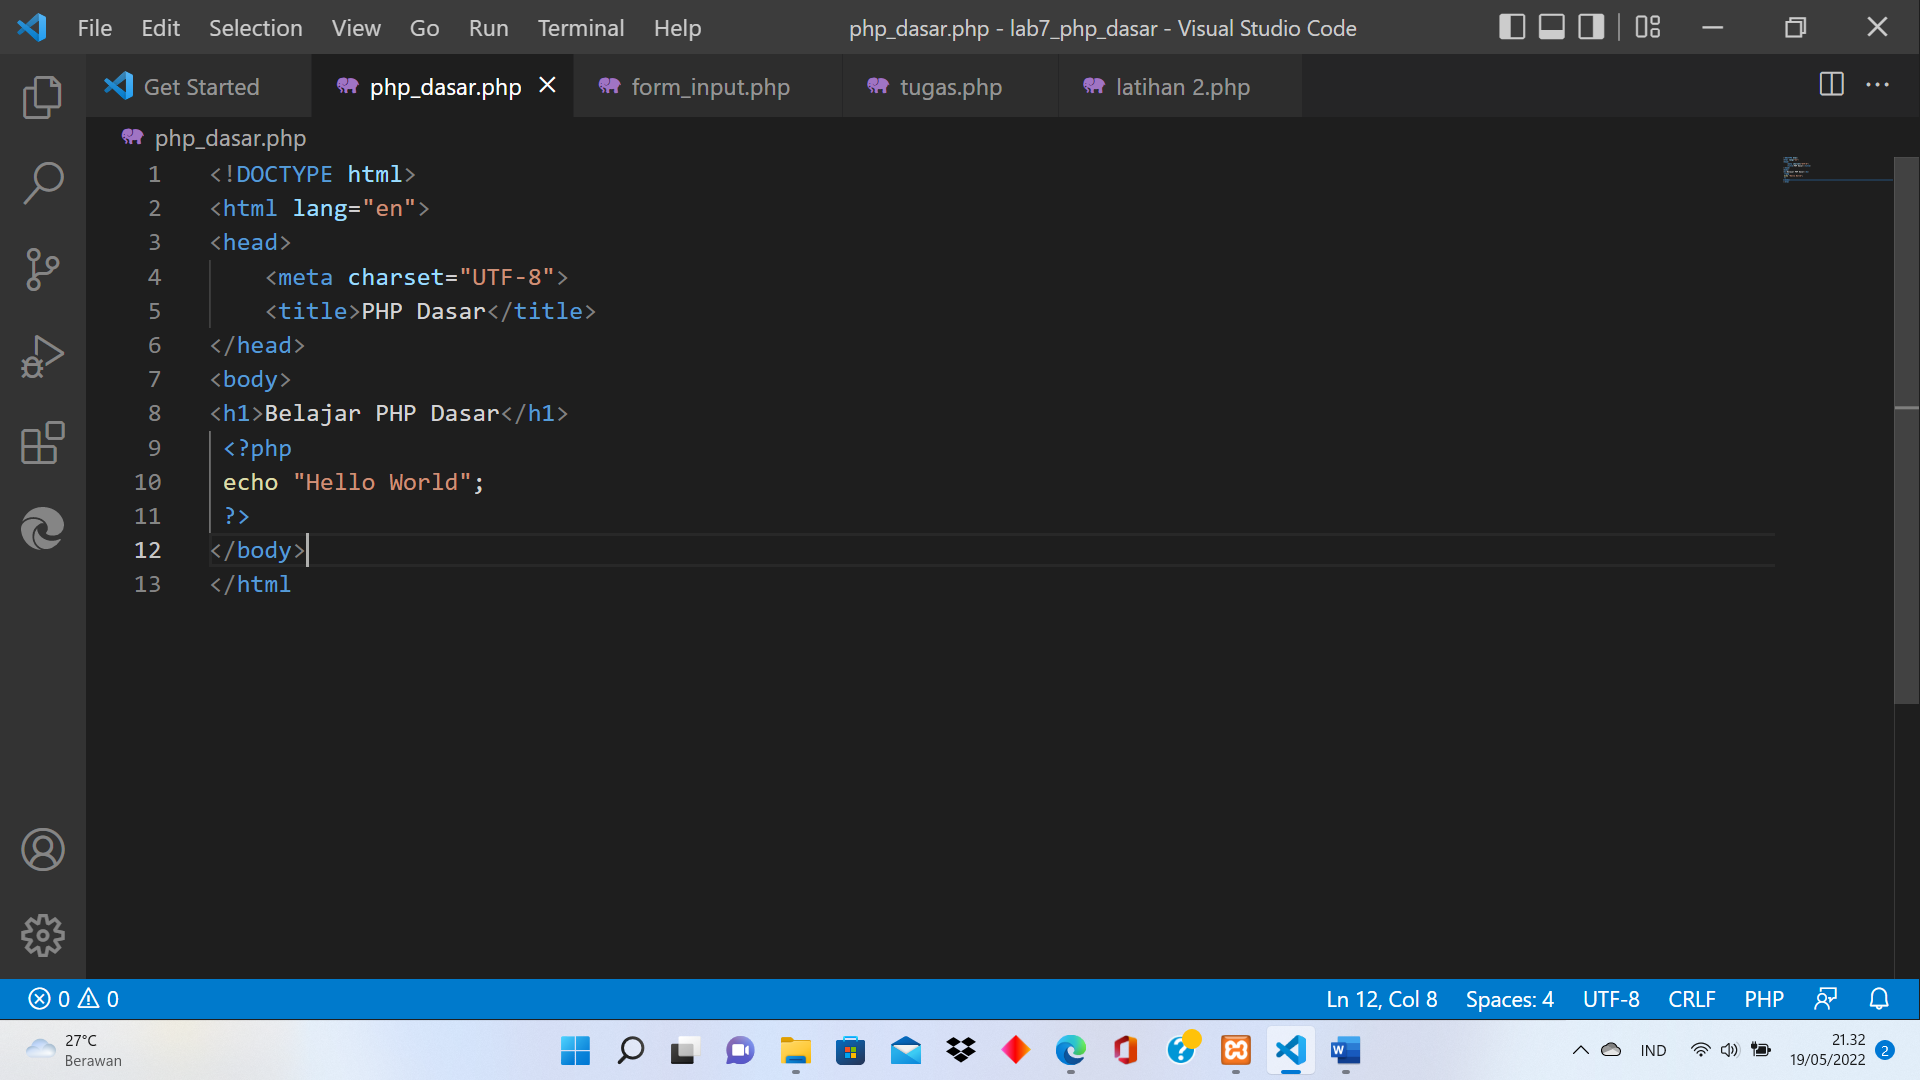Click the editor minimap preview
The image size is (1920, 1080).
pos(1836,169)
